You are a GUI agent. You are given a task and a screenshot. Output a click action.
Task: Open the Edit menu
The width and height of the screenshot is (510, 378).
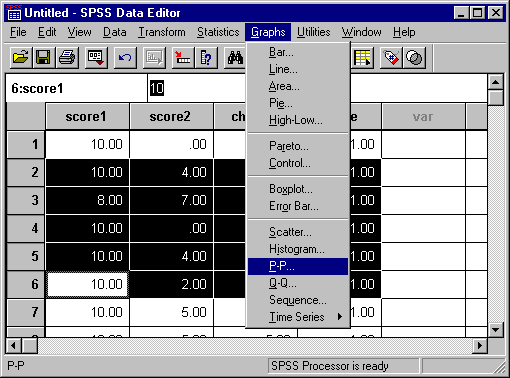pos(47,32)
